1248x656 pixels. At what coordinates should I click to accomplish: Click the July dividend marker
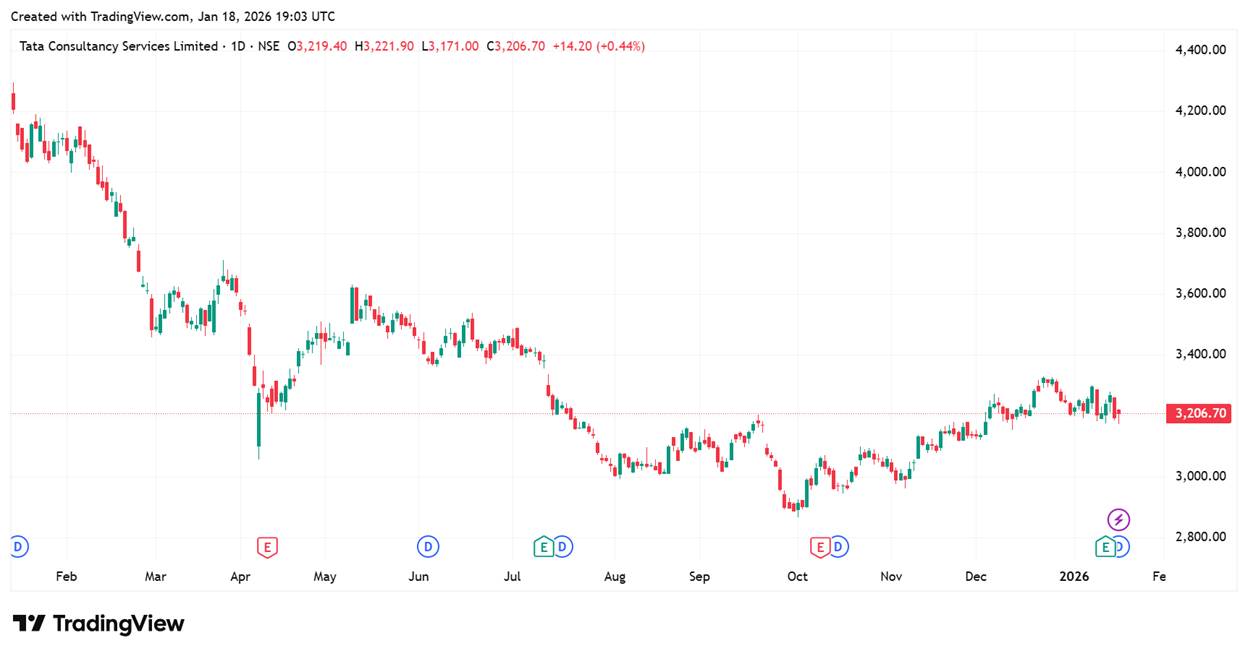(563, 546)
